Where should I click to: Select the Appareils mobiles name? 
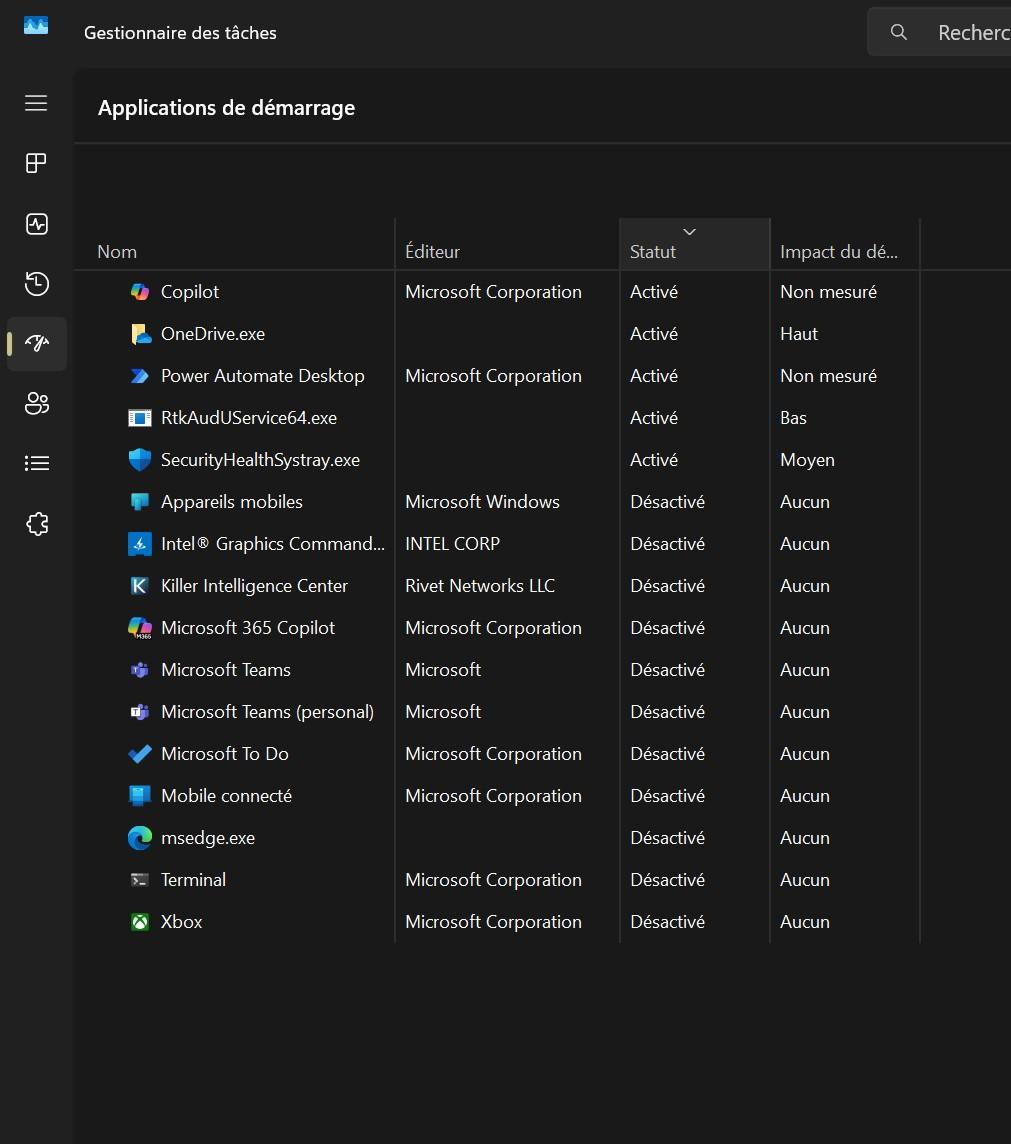click(x=232, y=502)
